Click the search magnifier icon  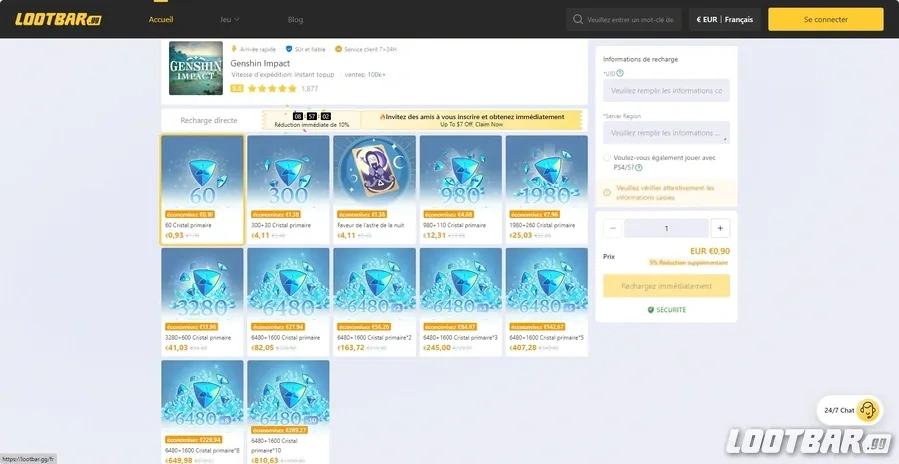[x=577, y=19]
